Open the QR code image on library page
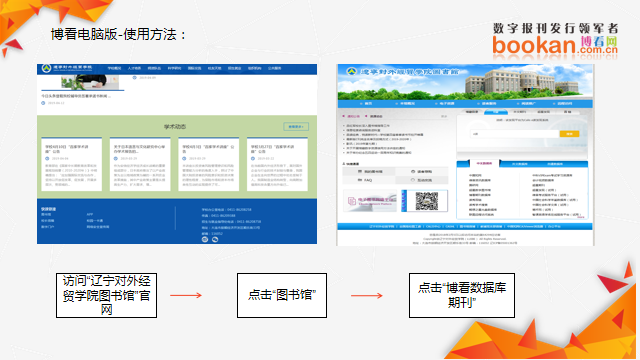 pyautogui.click(x=427, y=200)
